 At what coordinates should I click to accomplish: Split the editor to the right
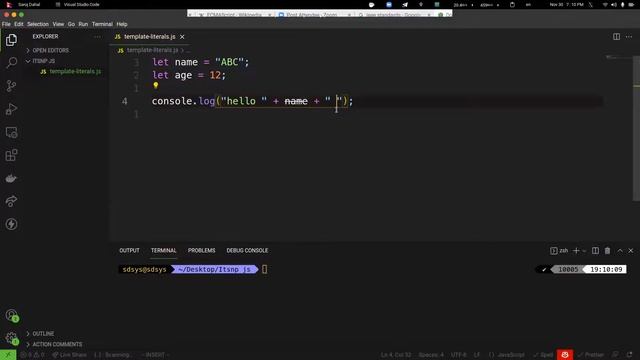(616, 37)
